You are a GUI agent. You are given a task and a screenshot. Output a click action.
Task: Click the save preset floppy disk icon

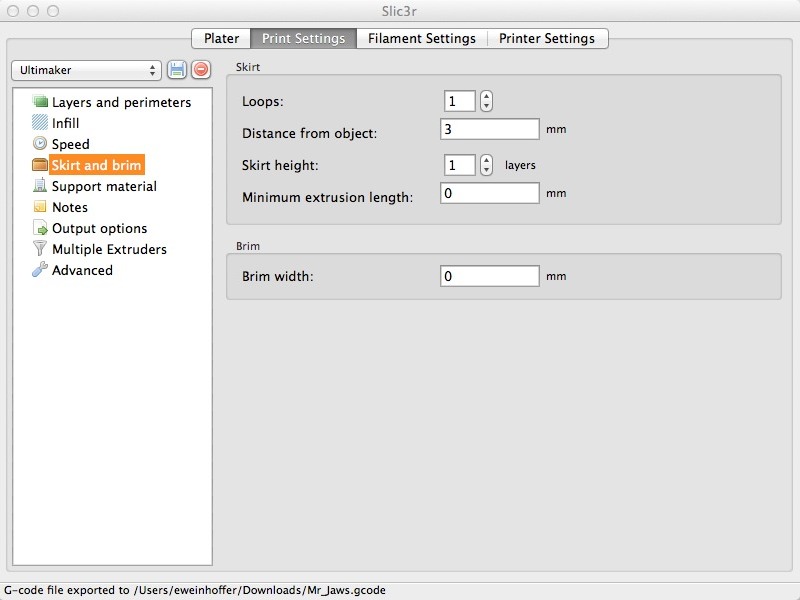coord(177,69)
